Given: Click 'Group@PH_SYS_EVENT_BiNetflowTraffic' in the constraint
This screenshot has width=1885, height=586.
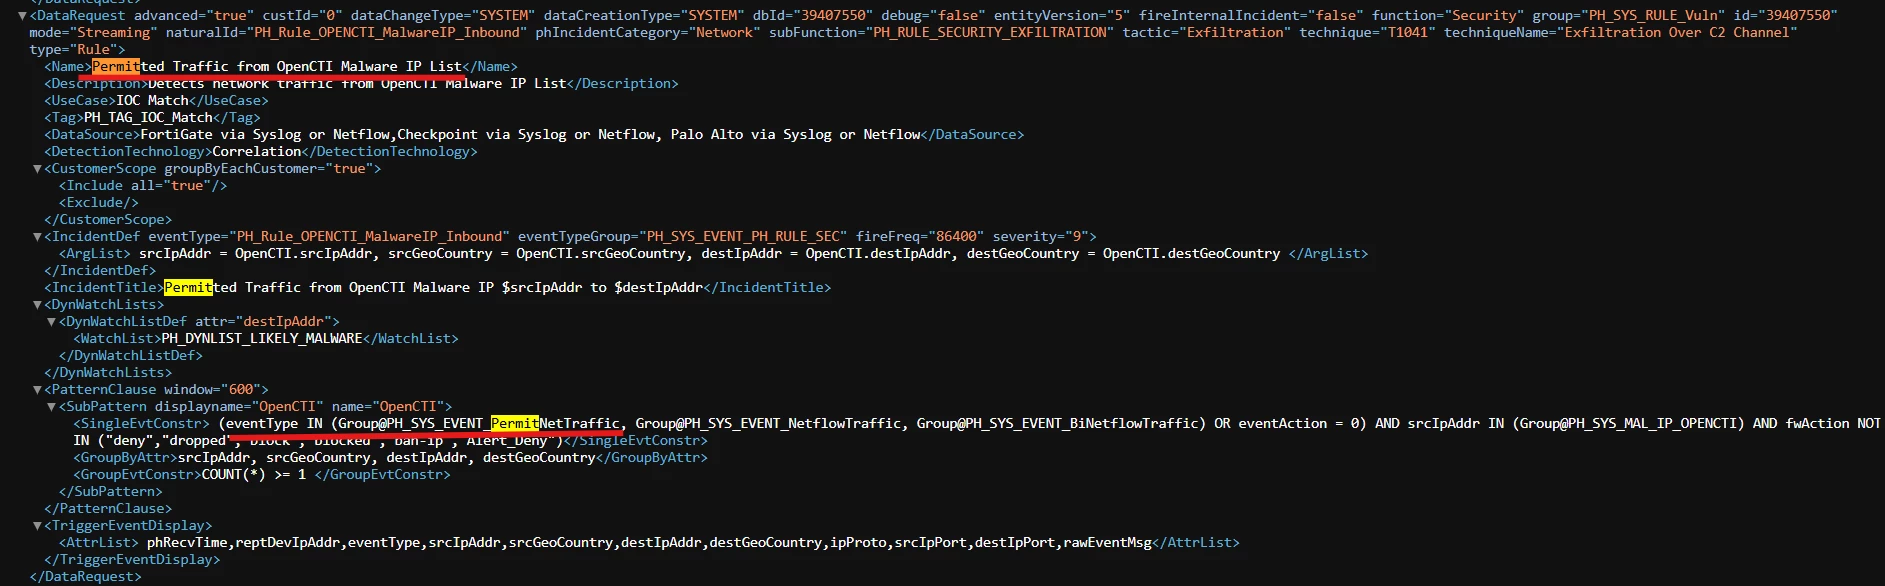Looking at the screenshot, I should [x=1057, y=424].
